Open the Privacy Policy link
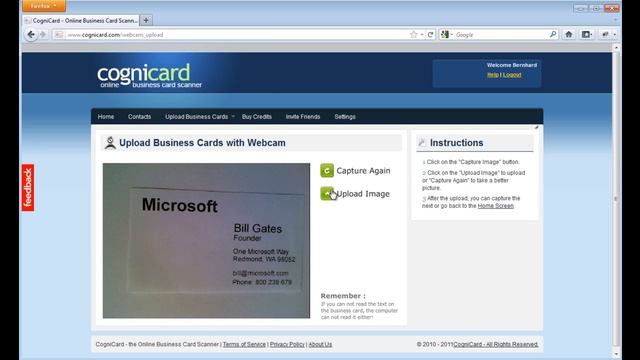Viewport: 640px width, 360px height. coord(287,344)
